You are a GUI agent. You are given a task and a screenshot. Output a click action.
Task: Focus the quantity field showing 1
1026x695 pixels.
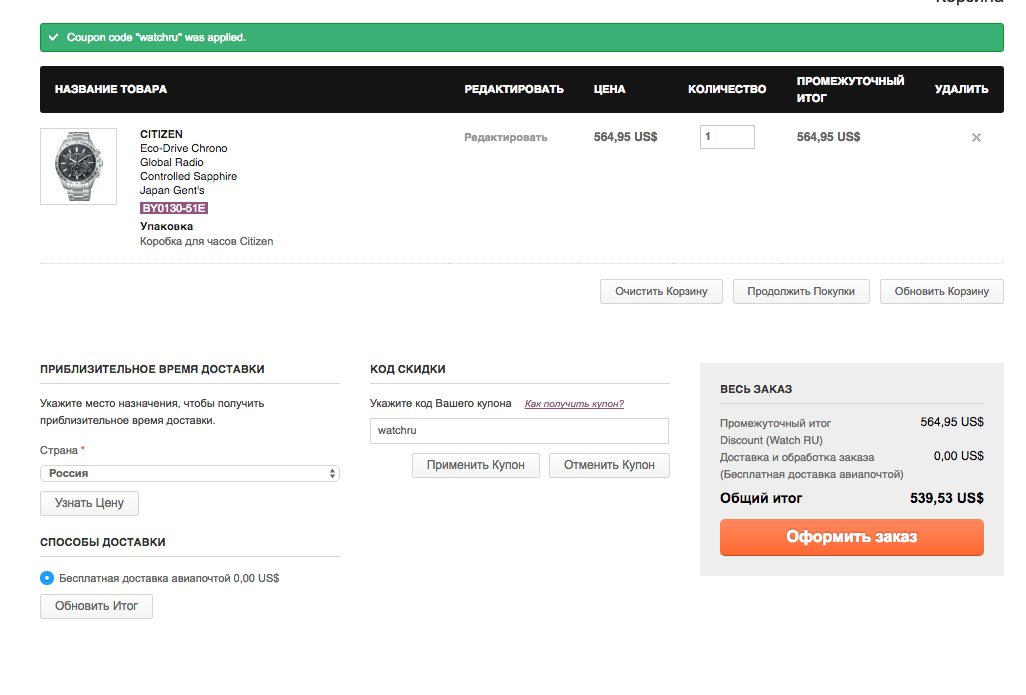coord(727,137)
